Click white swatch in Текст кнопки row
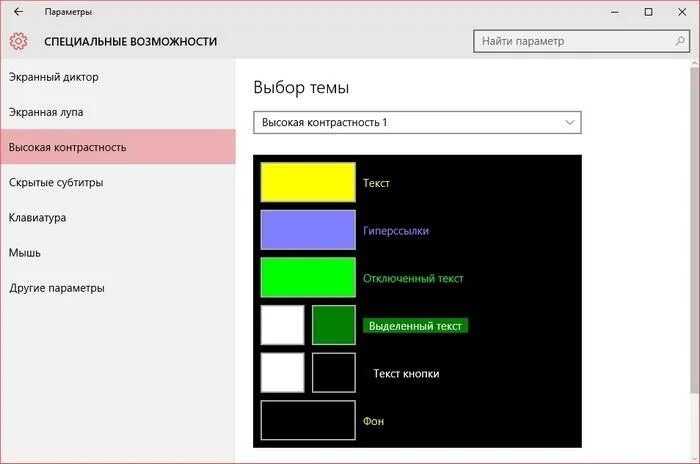This screenshot has height=464, width=700. click(282, 372)
